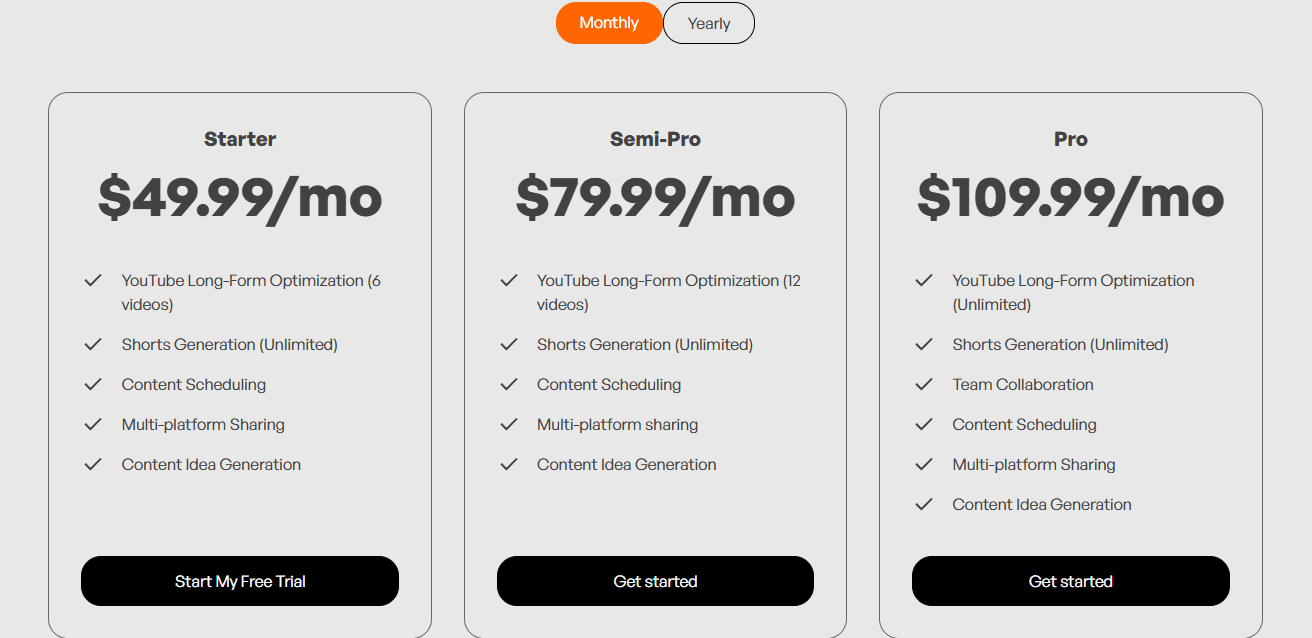Image resolution: width=1312 pixels, height=638 pixels.
Task: Click the checkmark beside Starter's Content Scheduling
Action: 93,384
